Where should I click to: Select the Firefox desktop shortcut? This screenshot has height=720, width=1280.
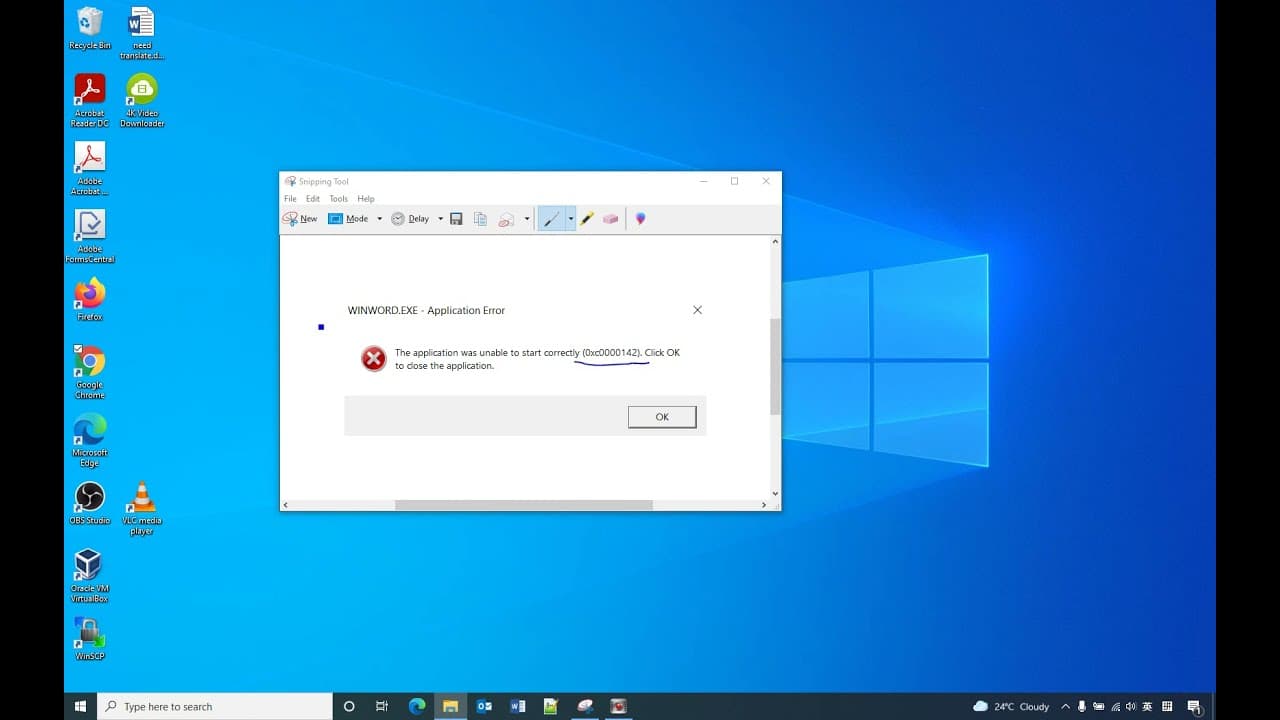pyautogui.click(x=90, y=299)
